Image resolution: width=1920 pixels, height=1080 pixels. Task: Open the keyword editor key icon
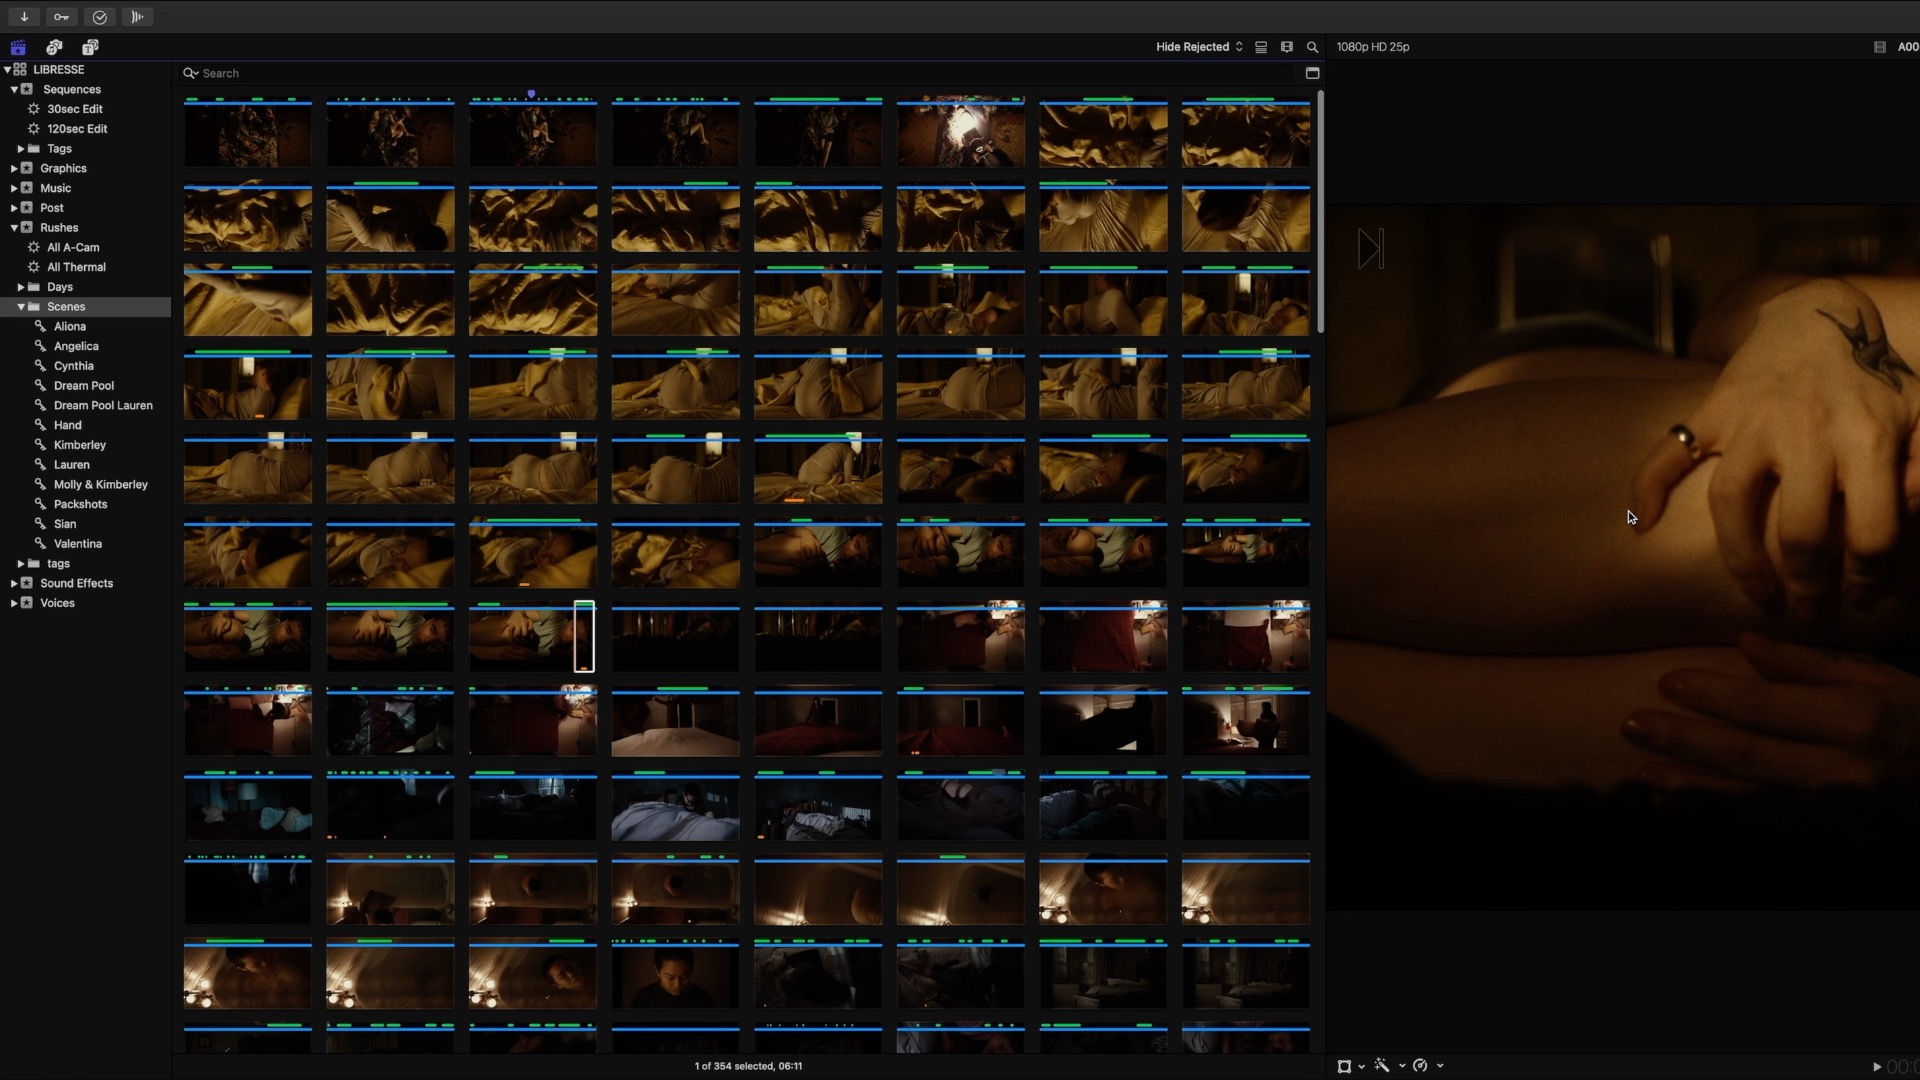tap(61, 16)
